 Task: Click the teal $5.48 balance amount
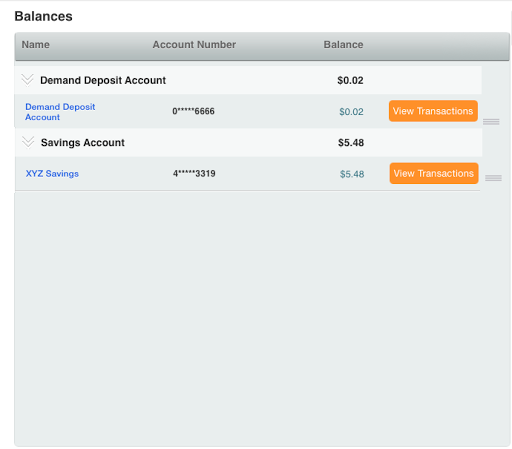tap(352, 174)
